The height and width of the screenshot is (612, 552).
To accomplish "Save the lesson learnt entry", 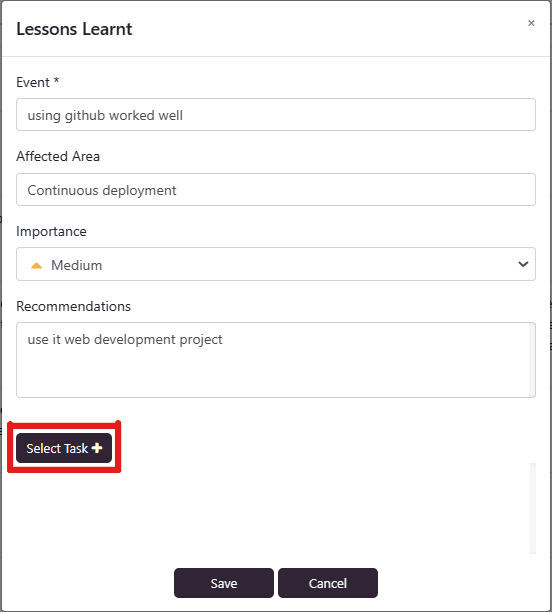I will pos(224,583).
